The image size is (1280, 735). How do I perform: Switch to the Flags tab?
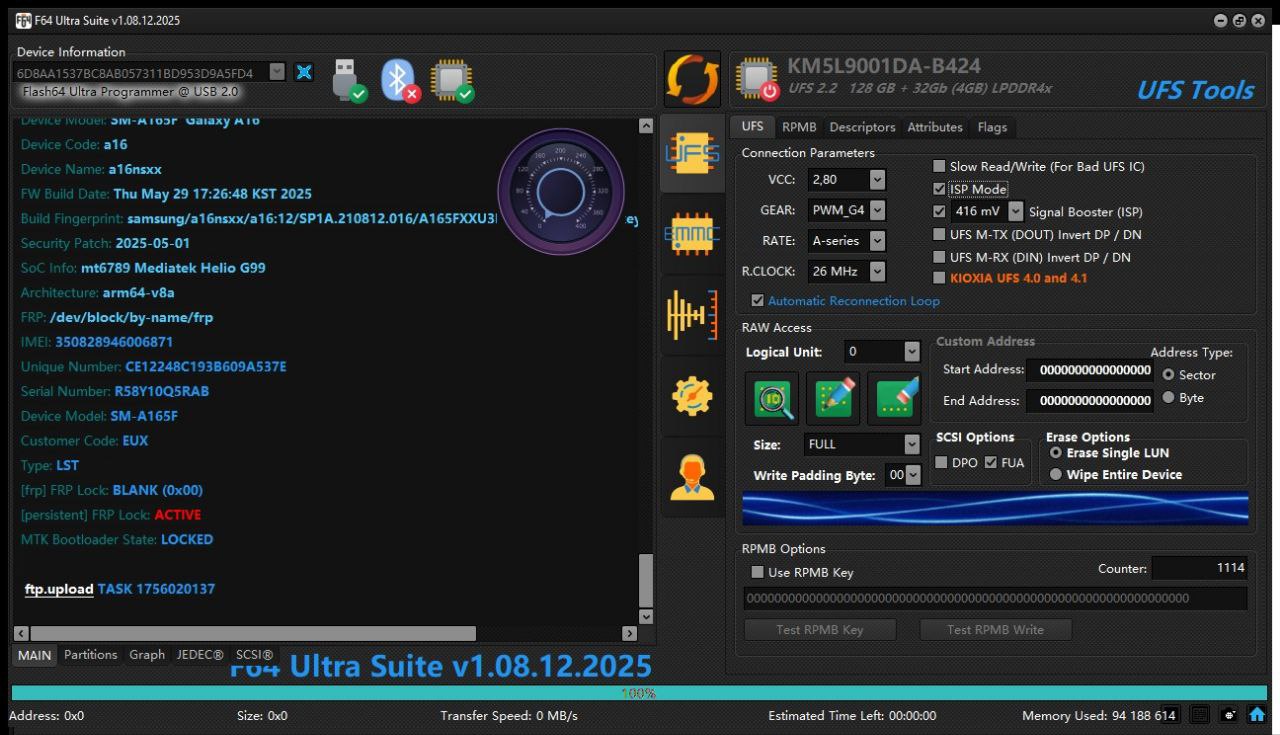click(992, 127)
